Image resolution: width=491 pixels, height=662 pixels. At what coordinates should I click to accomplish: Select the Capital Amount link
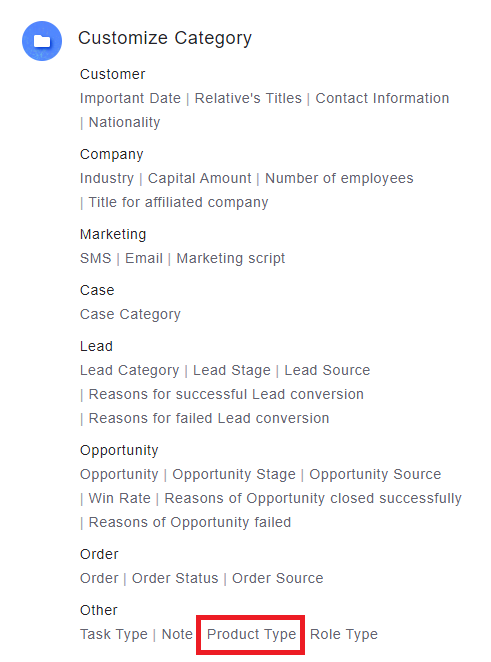click(x=200, y=179)
